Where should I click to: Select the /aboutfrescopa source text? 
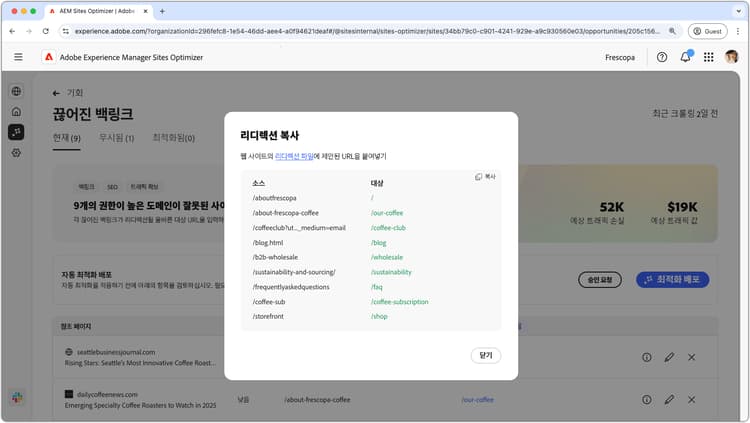point(275,198)
